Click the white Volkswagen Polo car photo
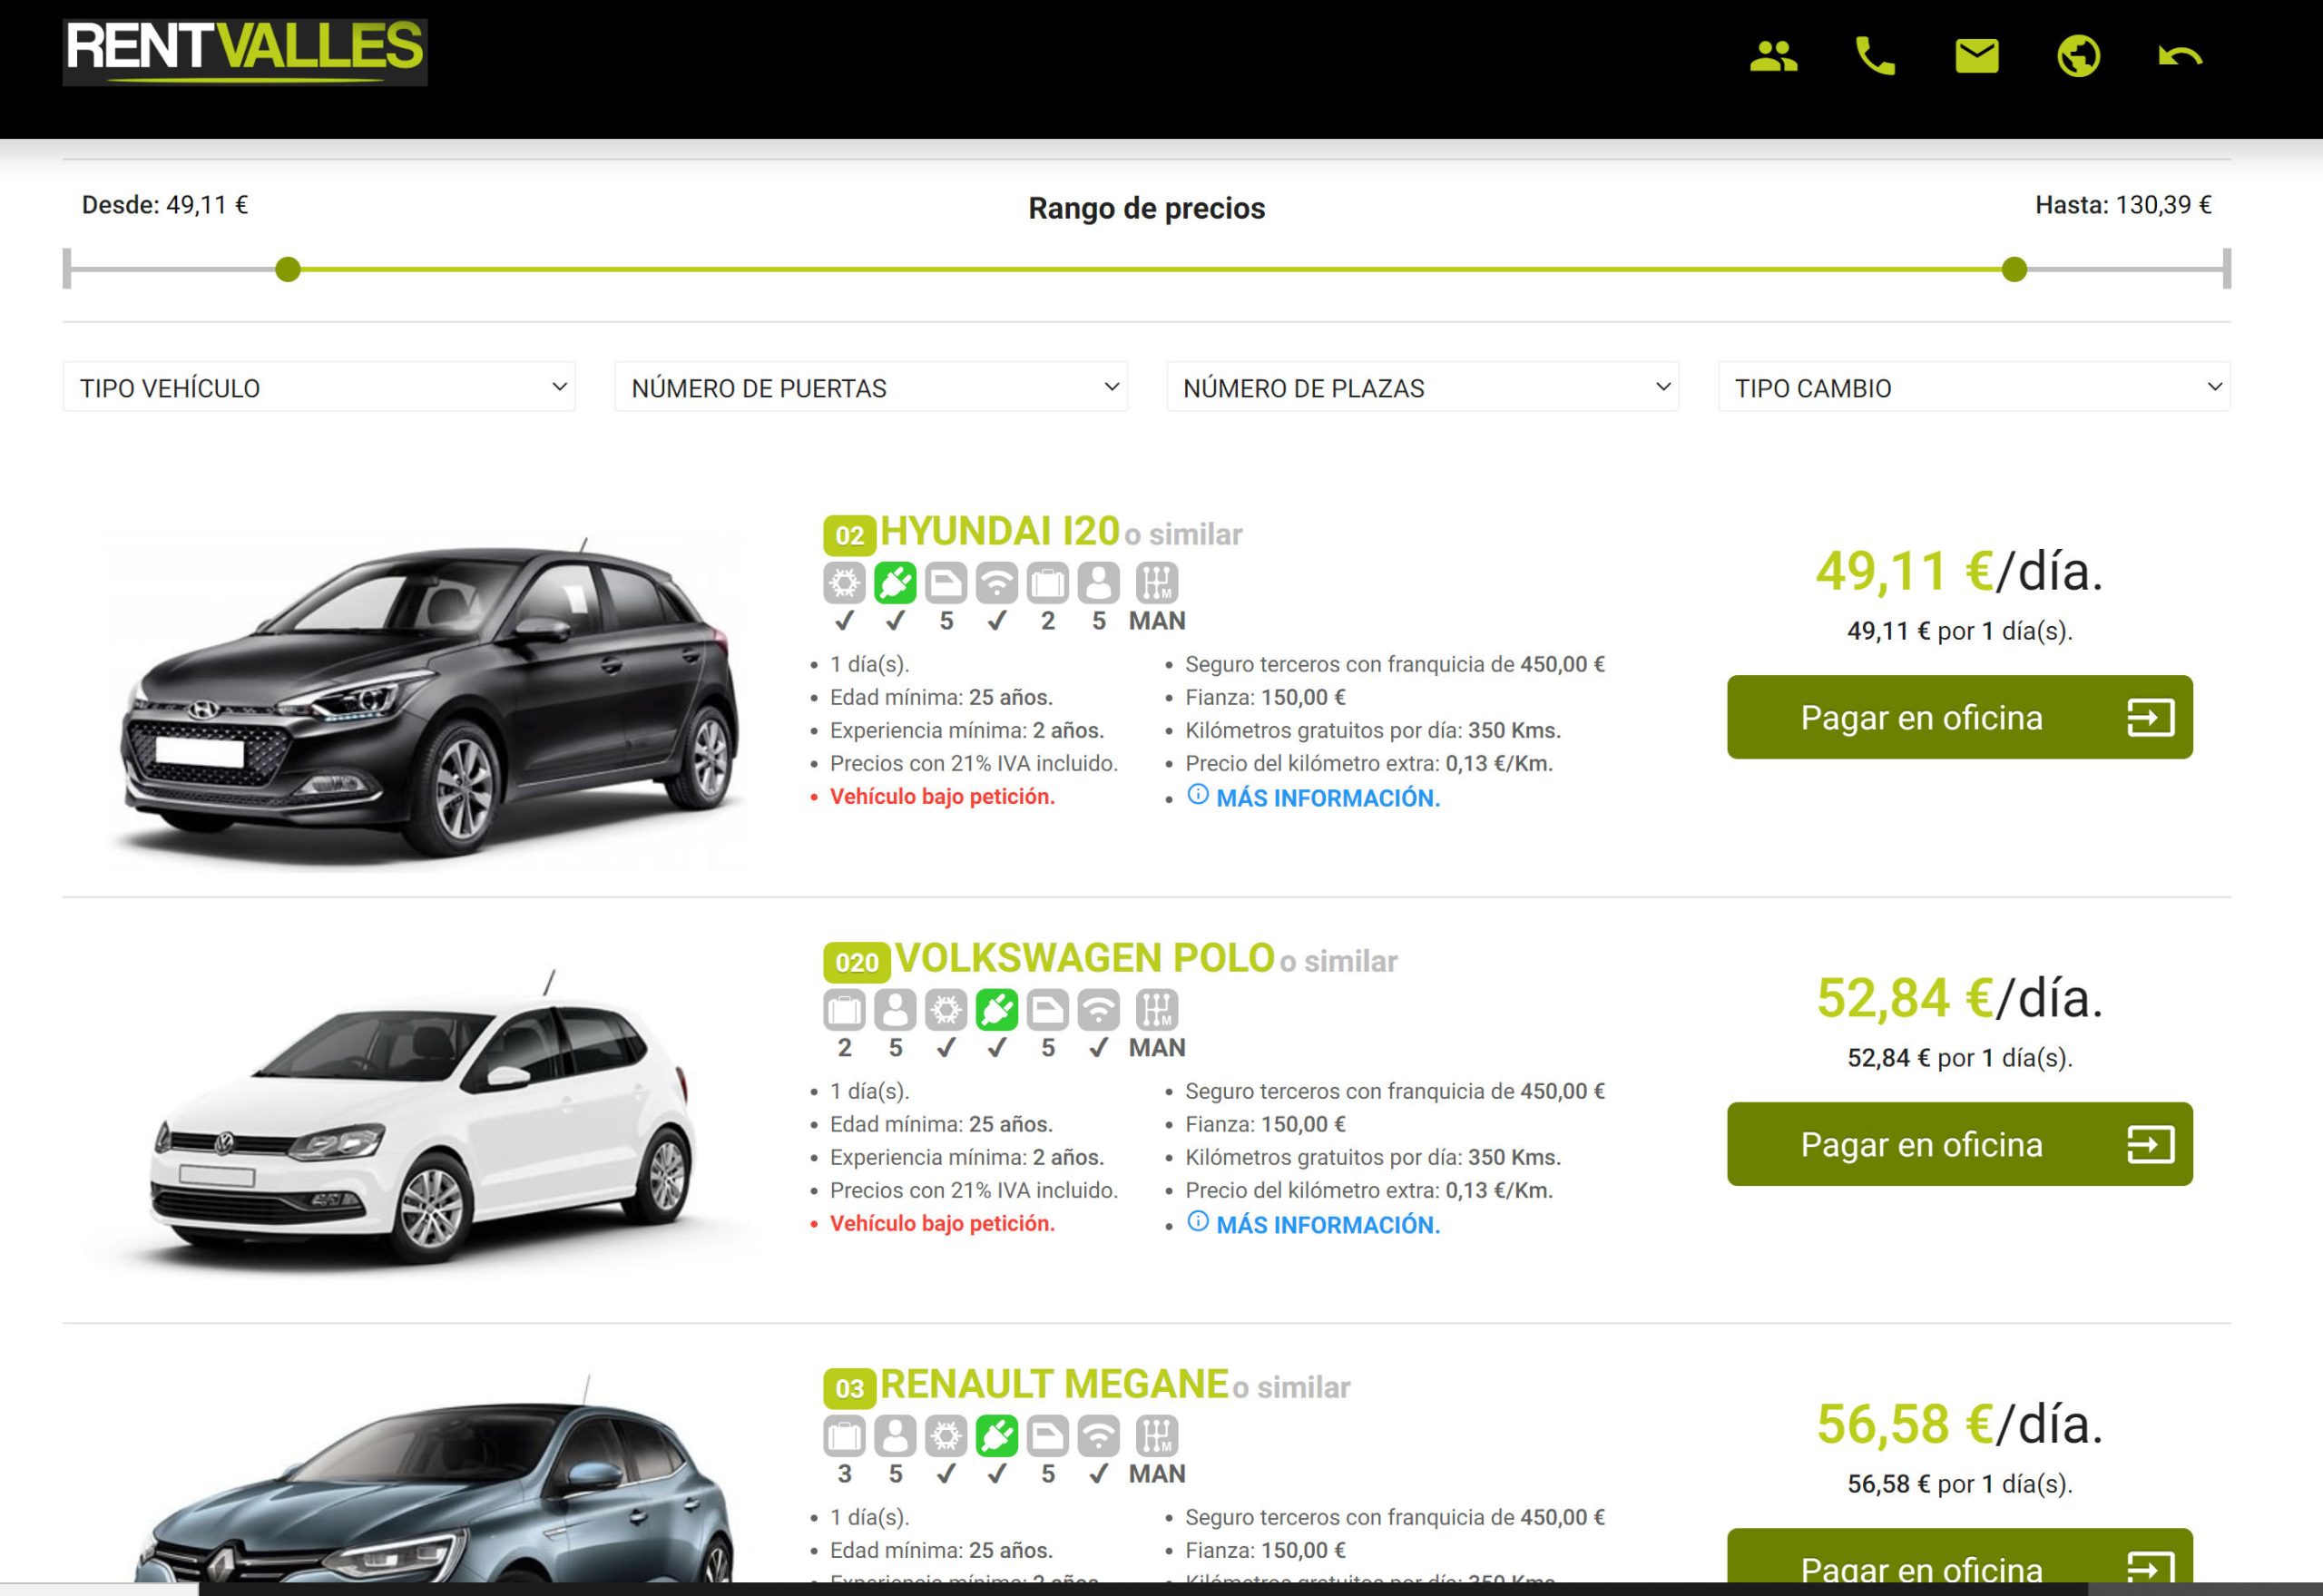Viewport: 2323px width, 1596px height. click(x=425, y=1122)
